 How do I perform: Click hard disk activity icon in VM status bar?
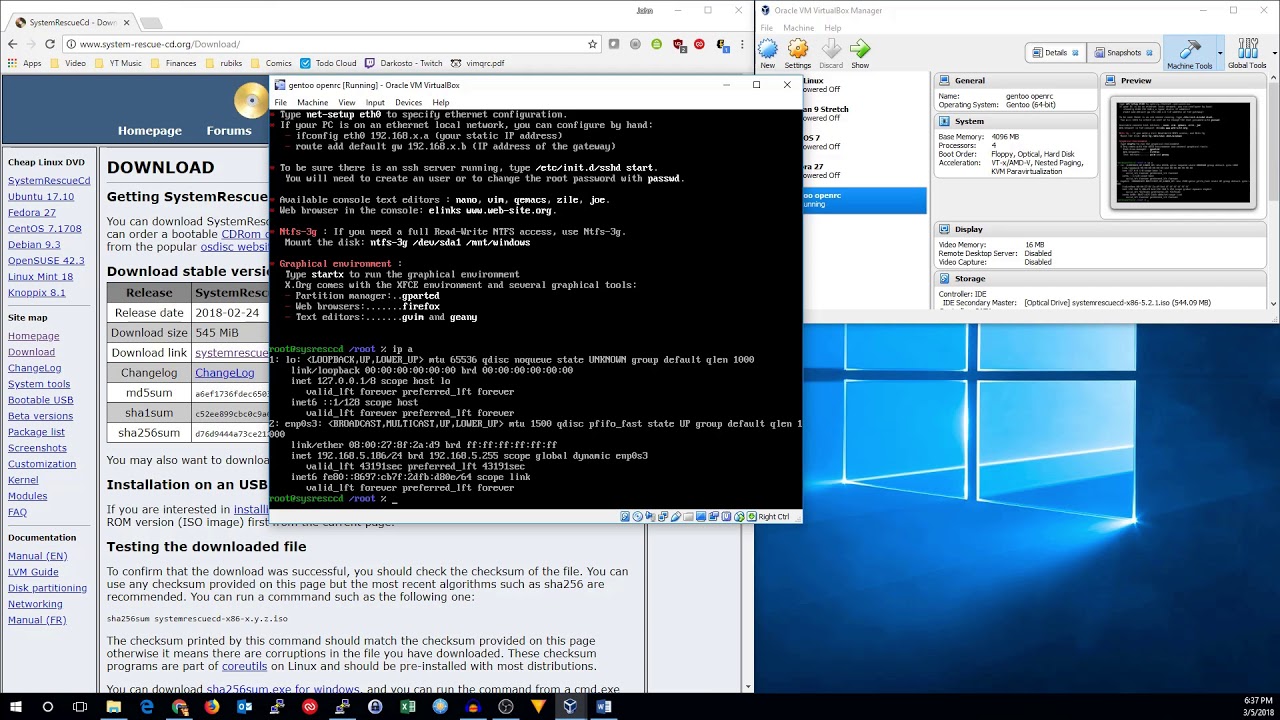tap(625, 517)
